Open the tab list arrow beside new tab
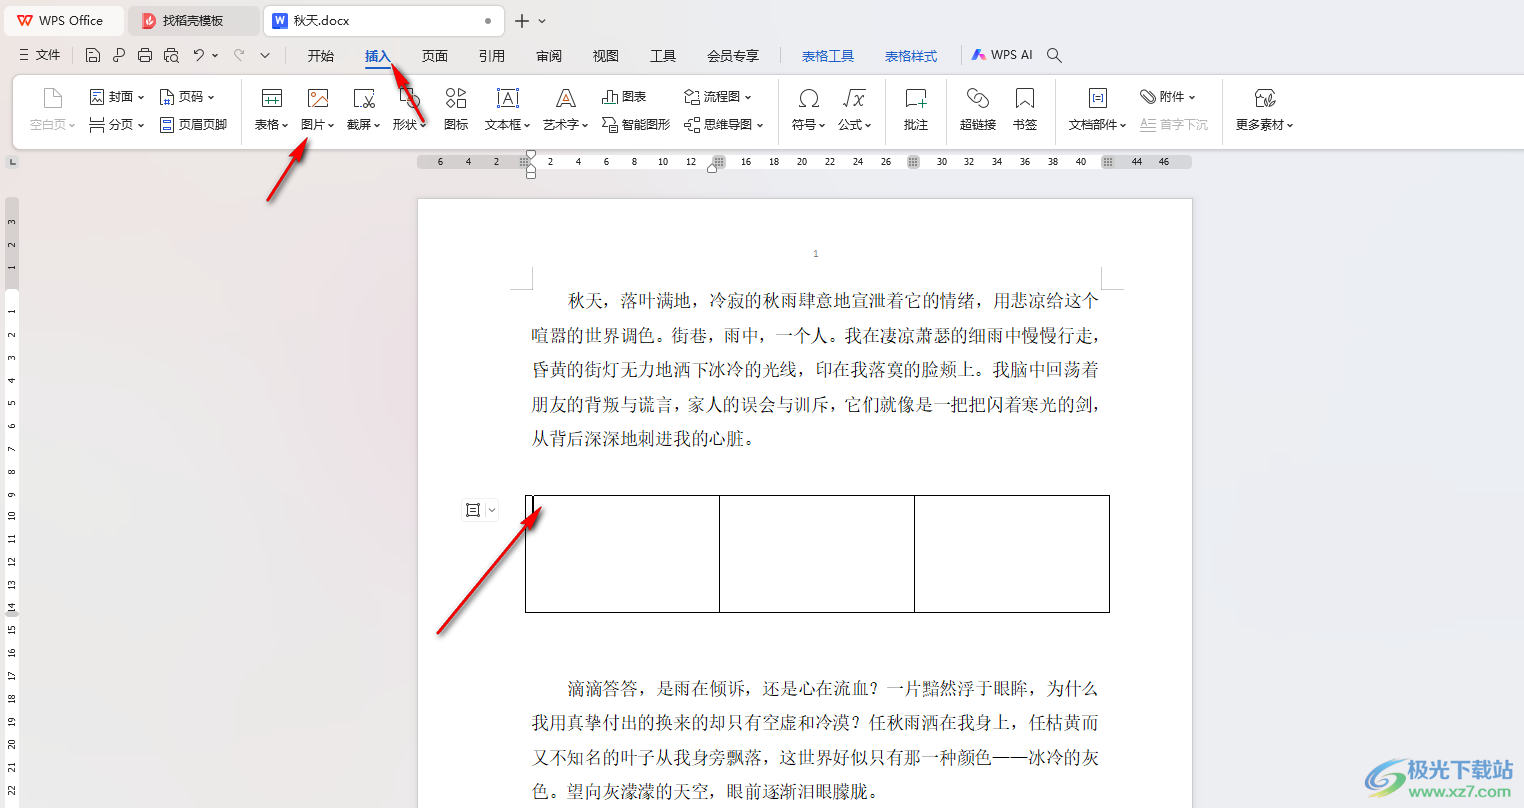The image size is (1524, 808). [542, 20]
